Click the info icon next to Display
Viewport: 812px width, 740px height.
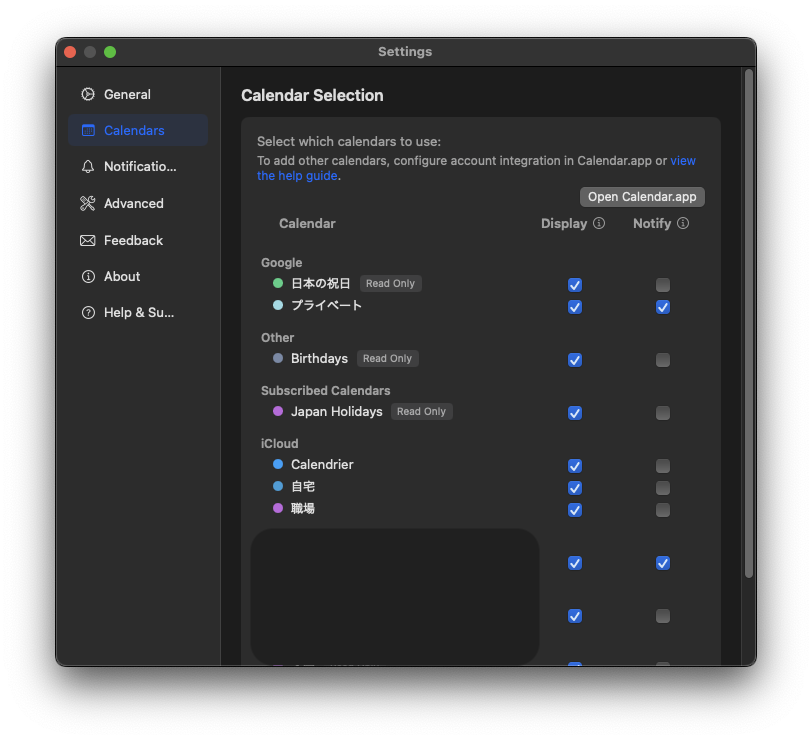click(x=599, y=223)
